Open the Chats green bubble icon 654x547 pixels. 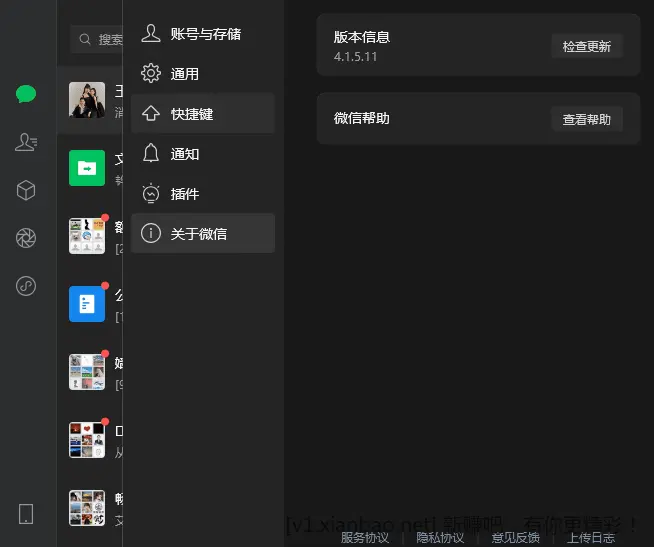pyautogui.click(x=26, y=94)
